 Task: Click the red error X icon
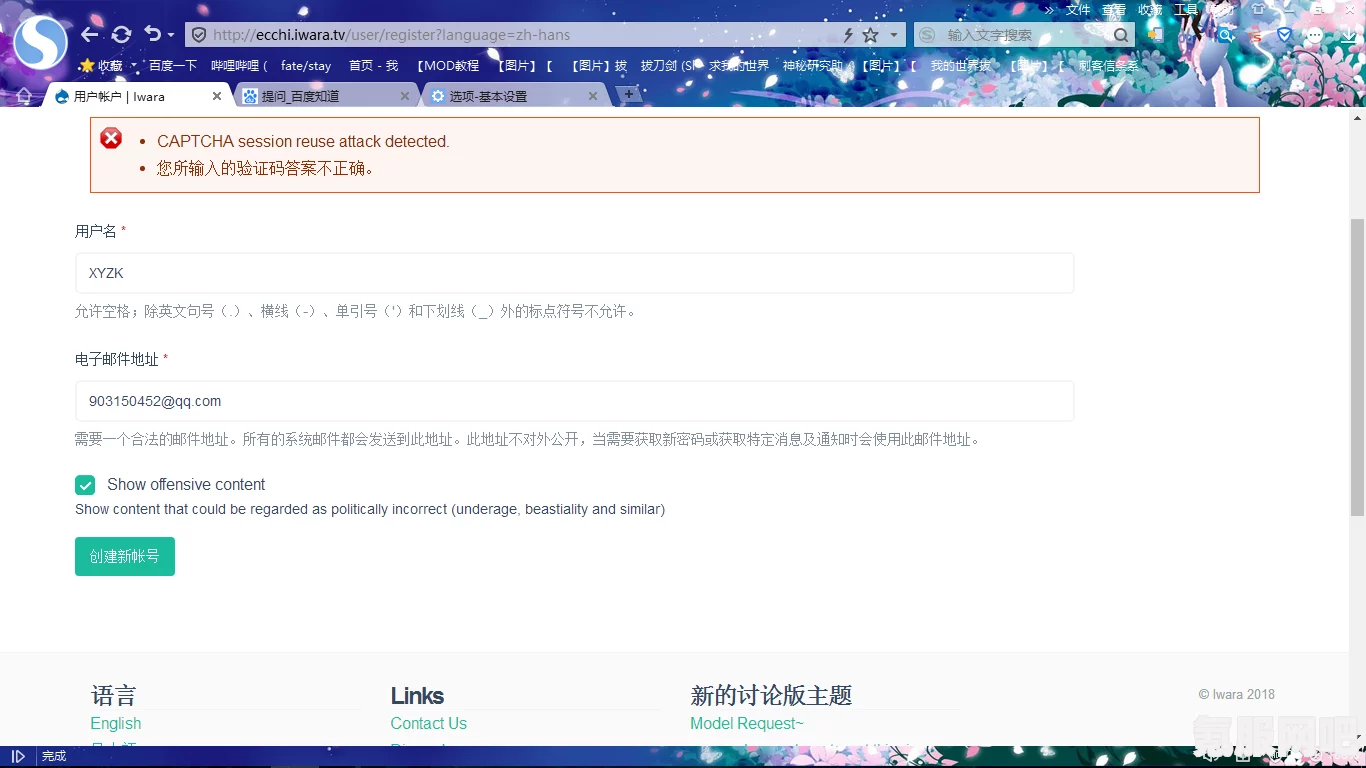(111, 138)
